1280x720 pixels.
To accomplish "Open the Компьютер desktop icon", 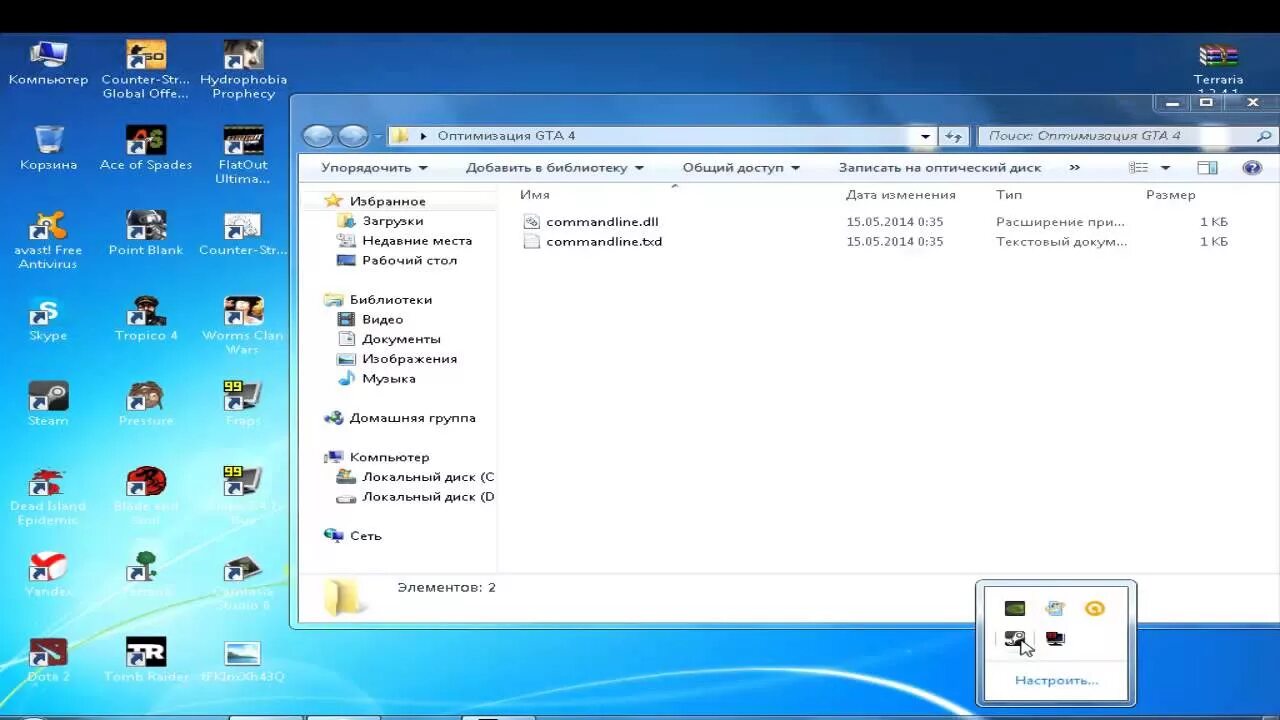I will coord(48,63).
